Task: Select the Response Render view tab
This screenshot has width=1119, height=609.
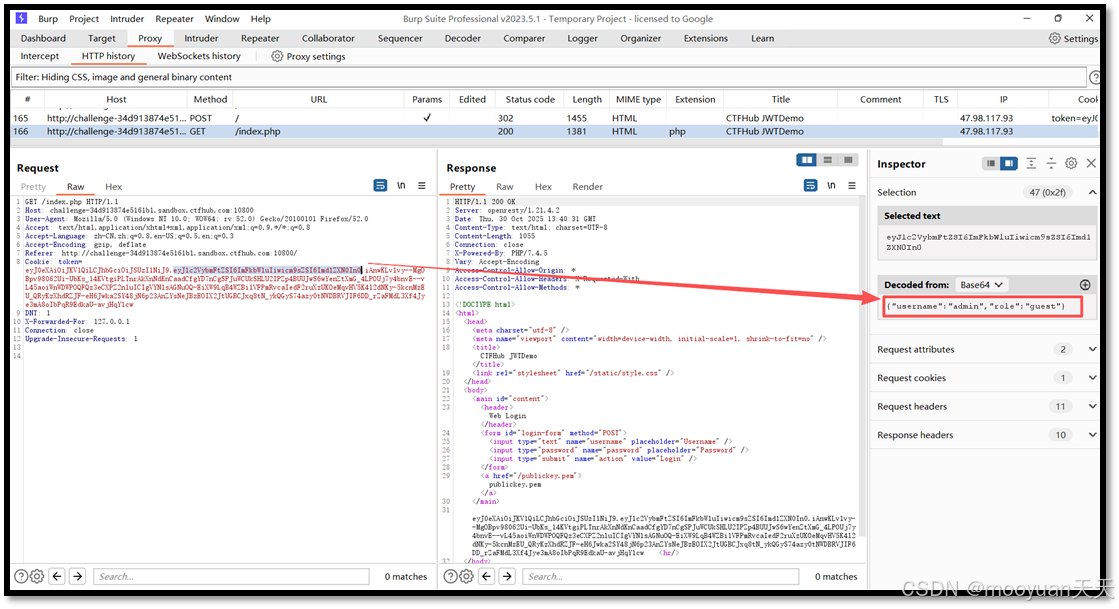Action: pos(587,186)
